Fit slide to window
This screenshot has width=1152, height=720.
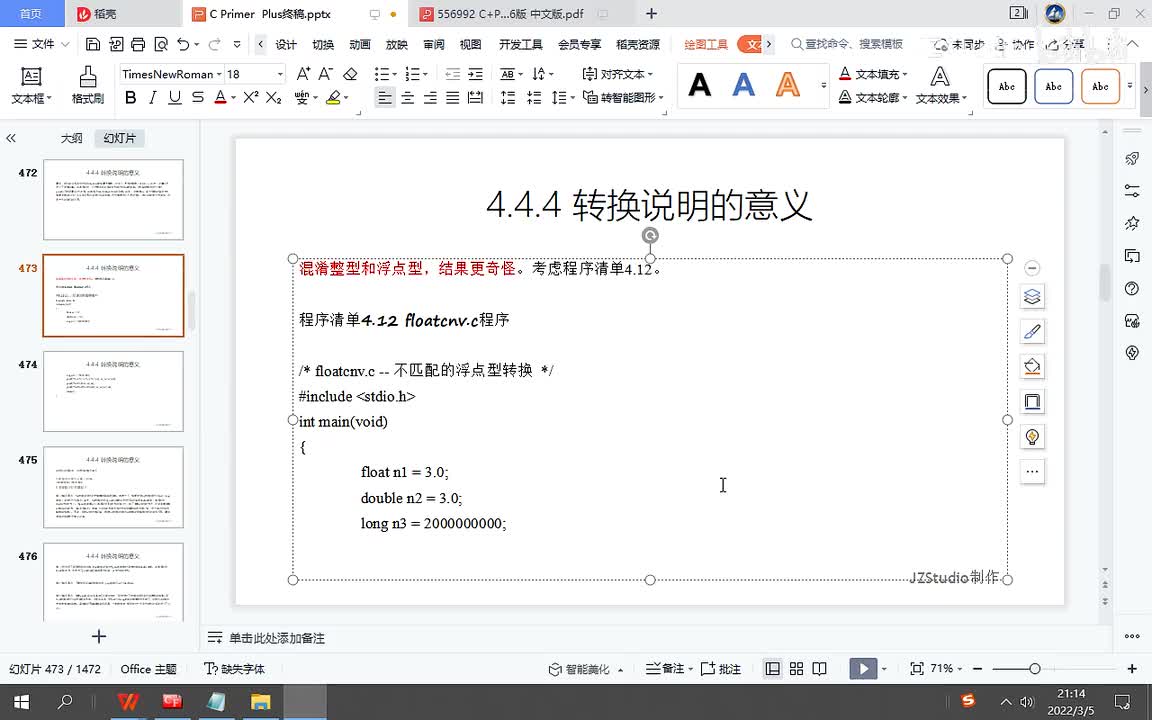pyautogui.click(x=916, y=669)
